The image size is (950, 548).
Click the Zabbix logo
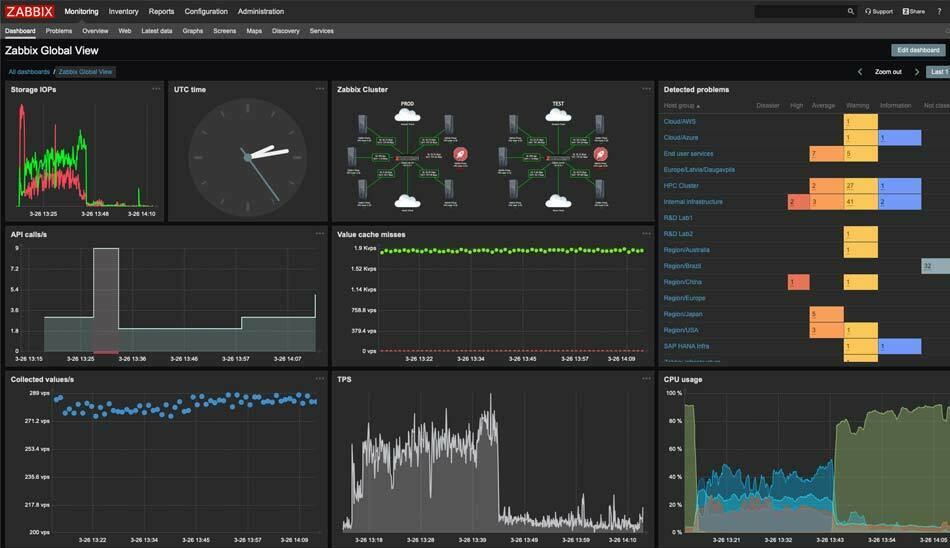[30, 12]
